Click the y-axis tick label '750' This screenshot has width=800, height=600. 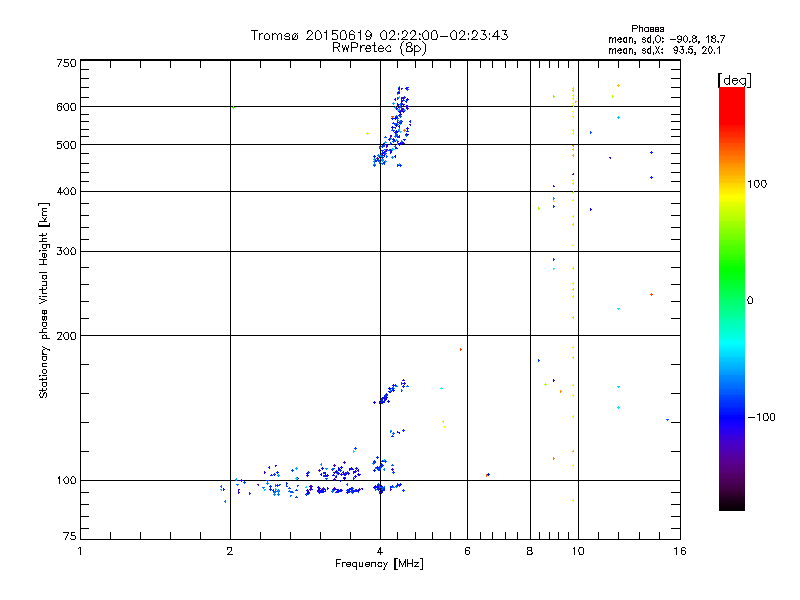[x=66, y=63]
